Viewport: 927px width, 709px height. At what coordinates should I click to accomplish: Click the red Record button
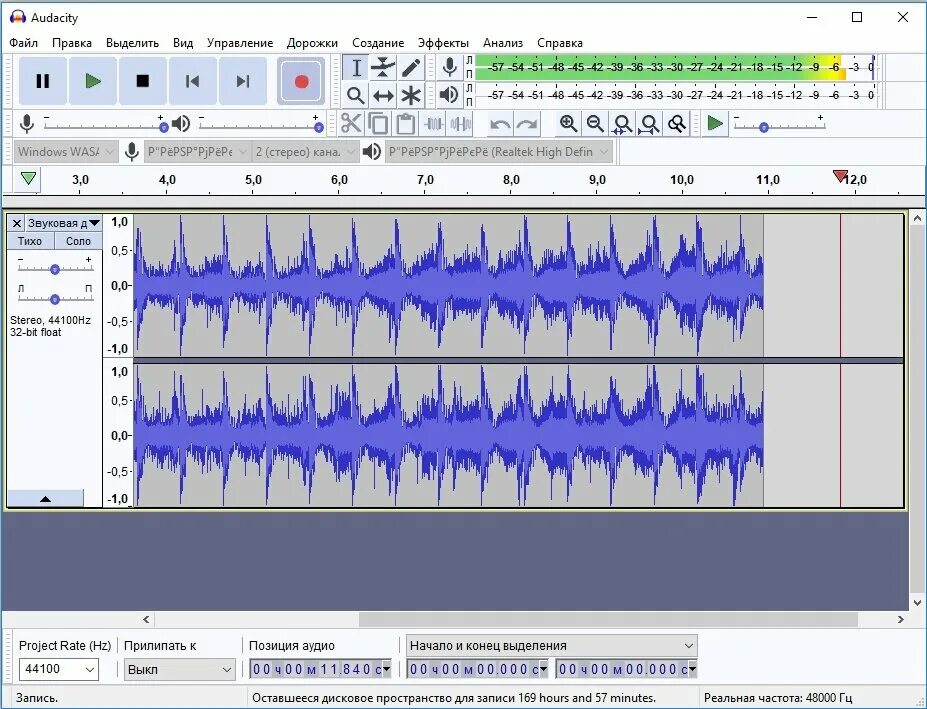point(301,81)
